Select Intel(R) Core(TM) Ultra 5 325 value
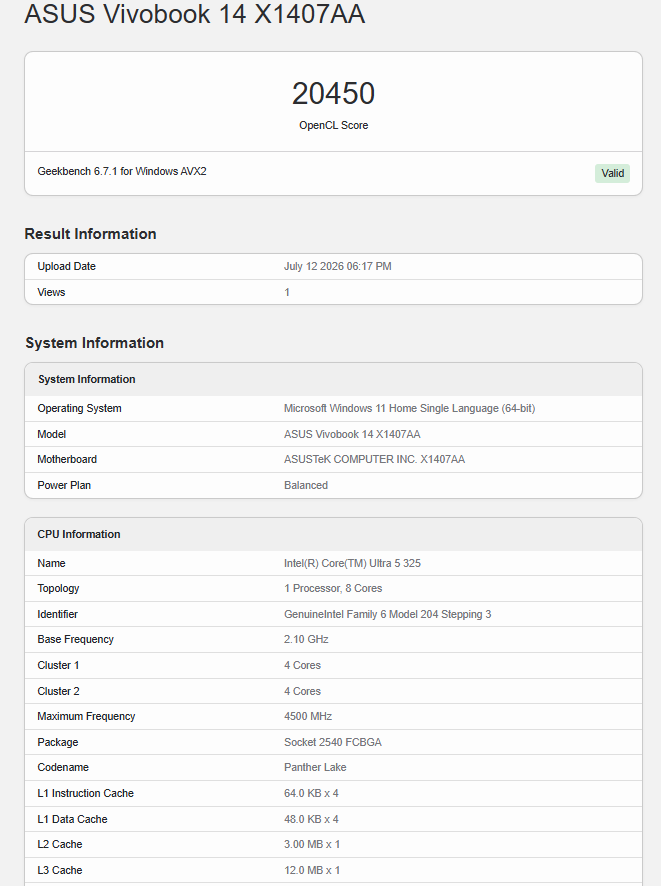 [x=352, y=563]
